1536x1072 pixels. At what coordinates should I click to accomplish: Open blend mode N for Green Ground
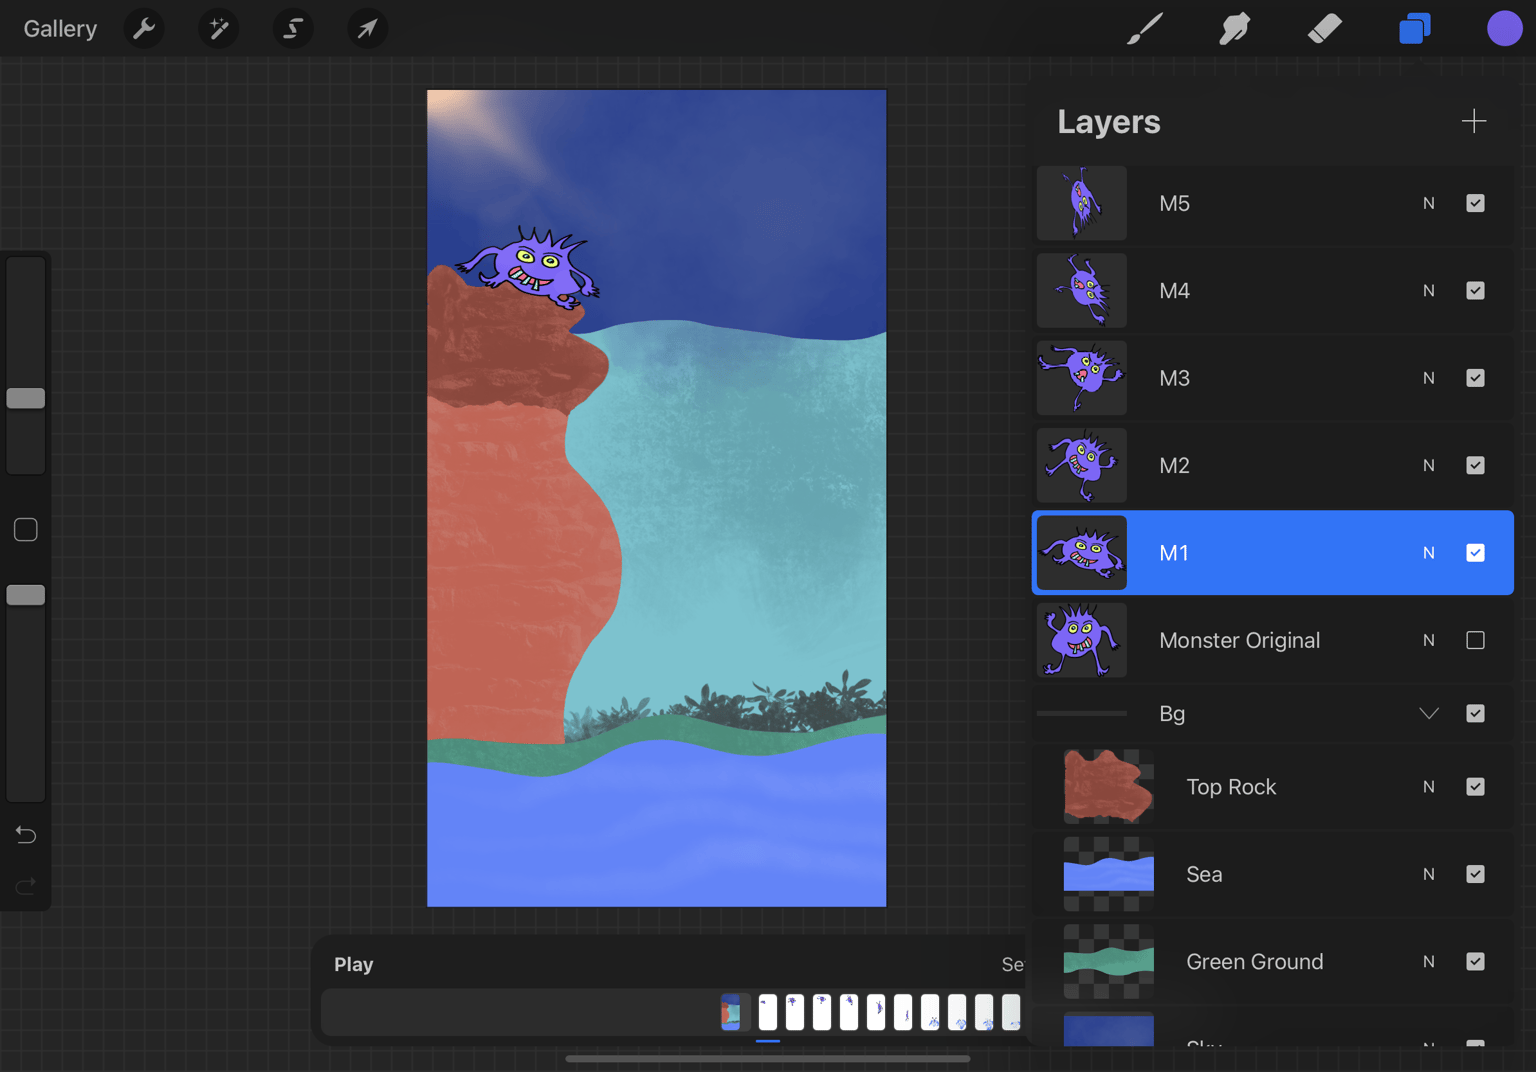coord(1429,961)
